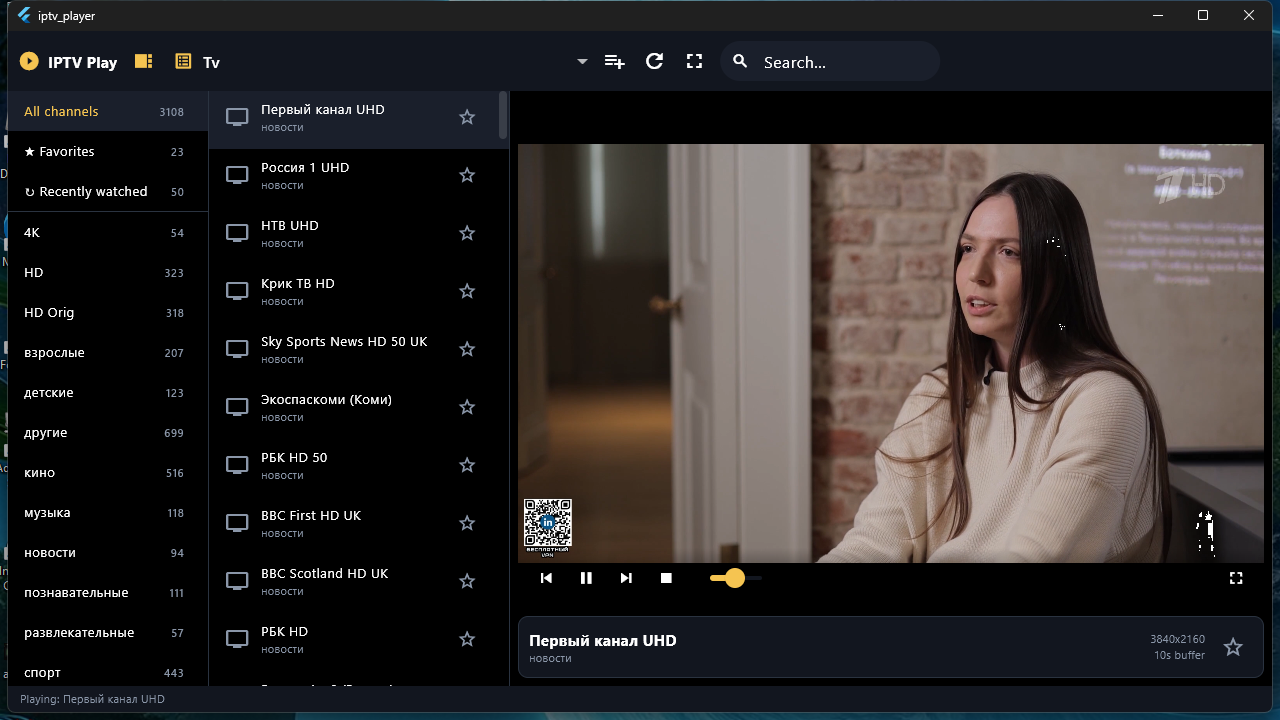This screenshot has width=1280, height=720.
Task: Favorite Экоспаскоми (Коми) channel
Action: click(x=467, y=407)
